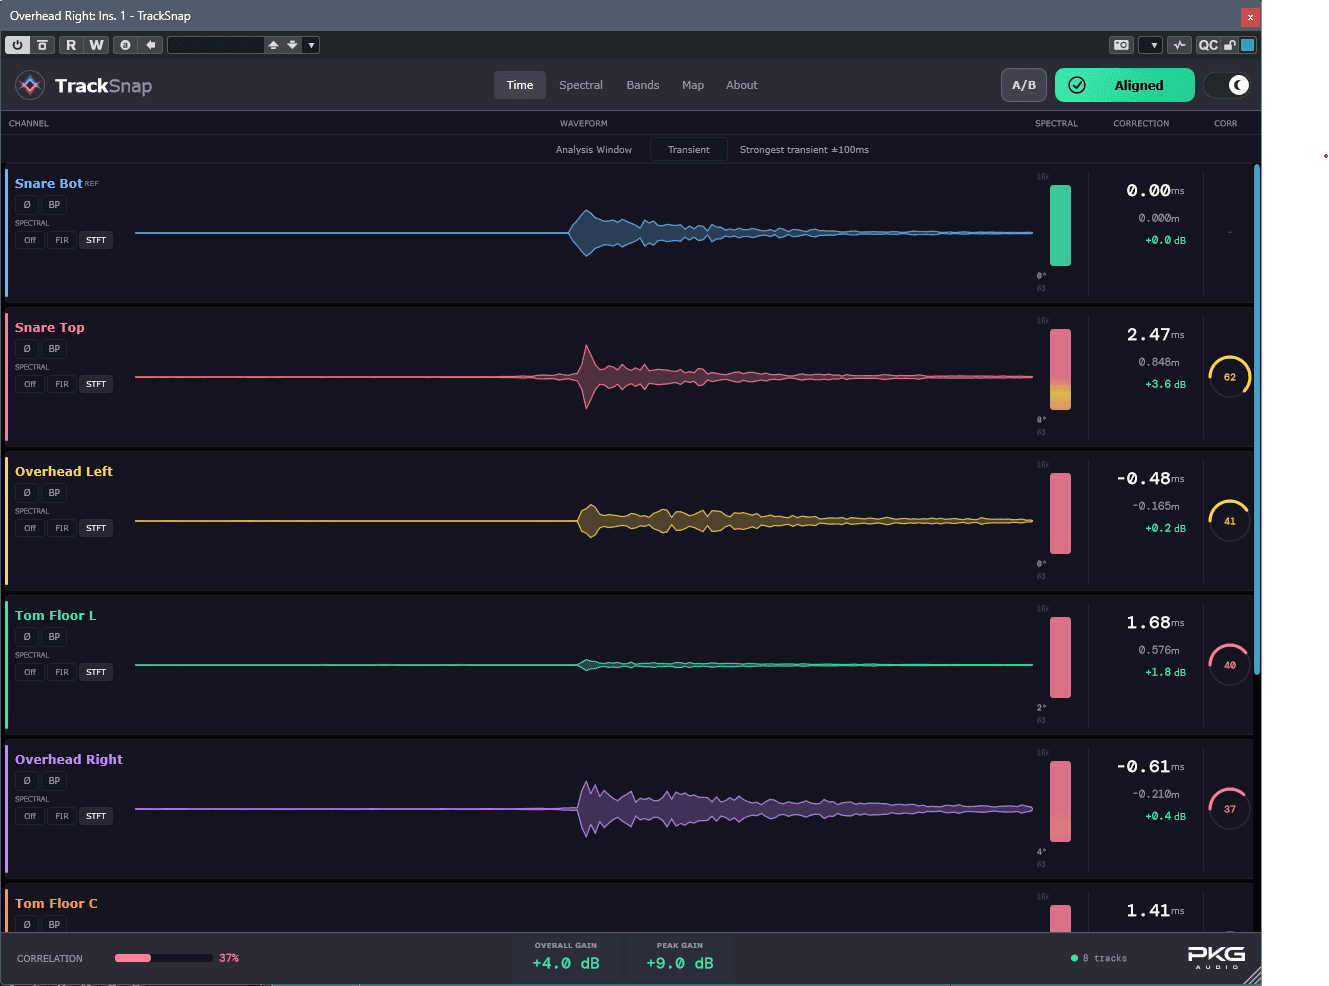
Task: Click the Overall Gain +4.0 dB readout
Action: coord(566,958)
